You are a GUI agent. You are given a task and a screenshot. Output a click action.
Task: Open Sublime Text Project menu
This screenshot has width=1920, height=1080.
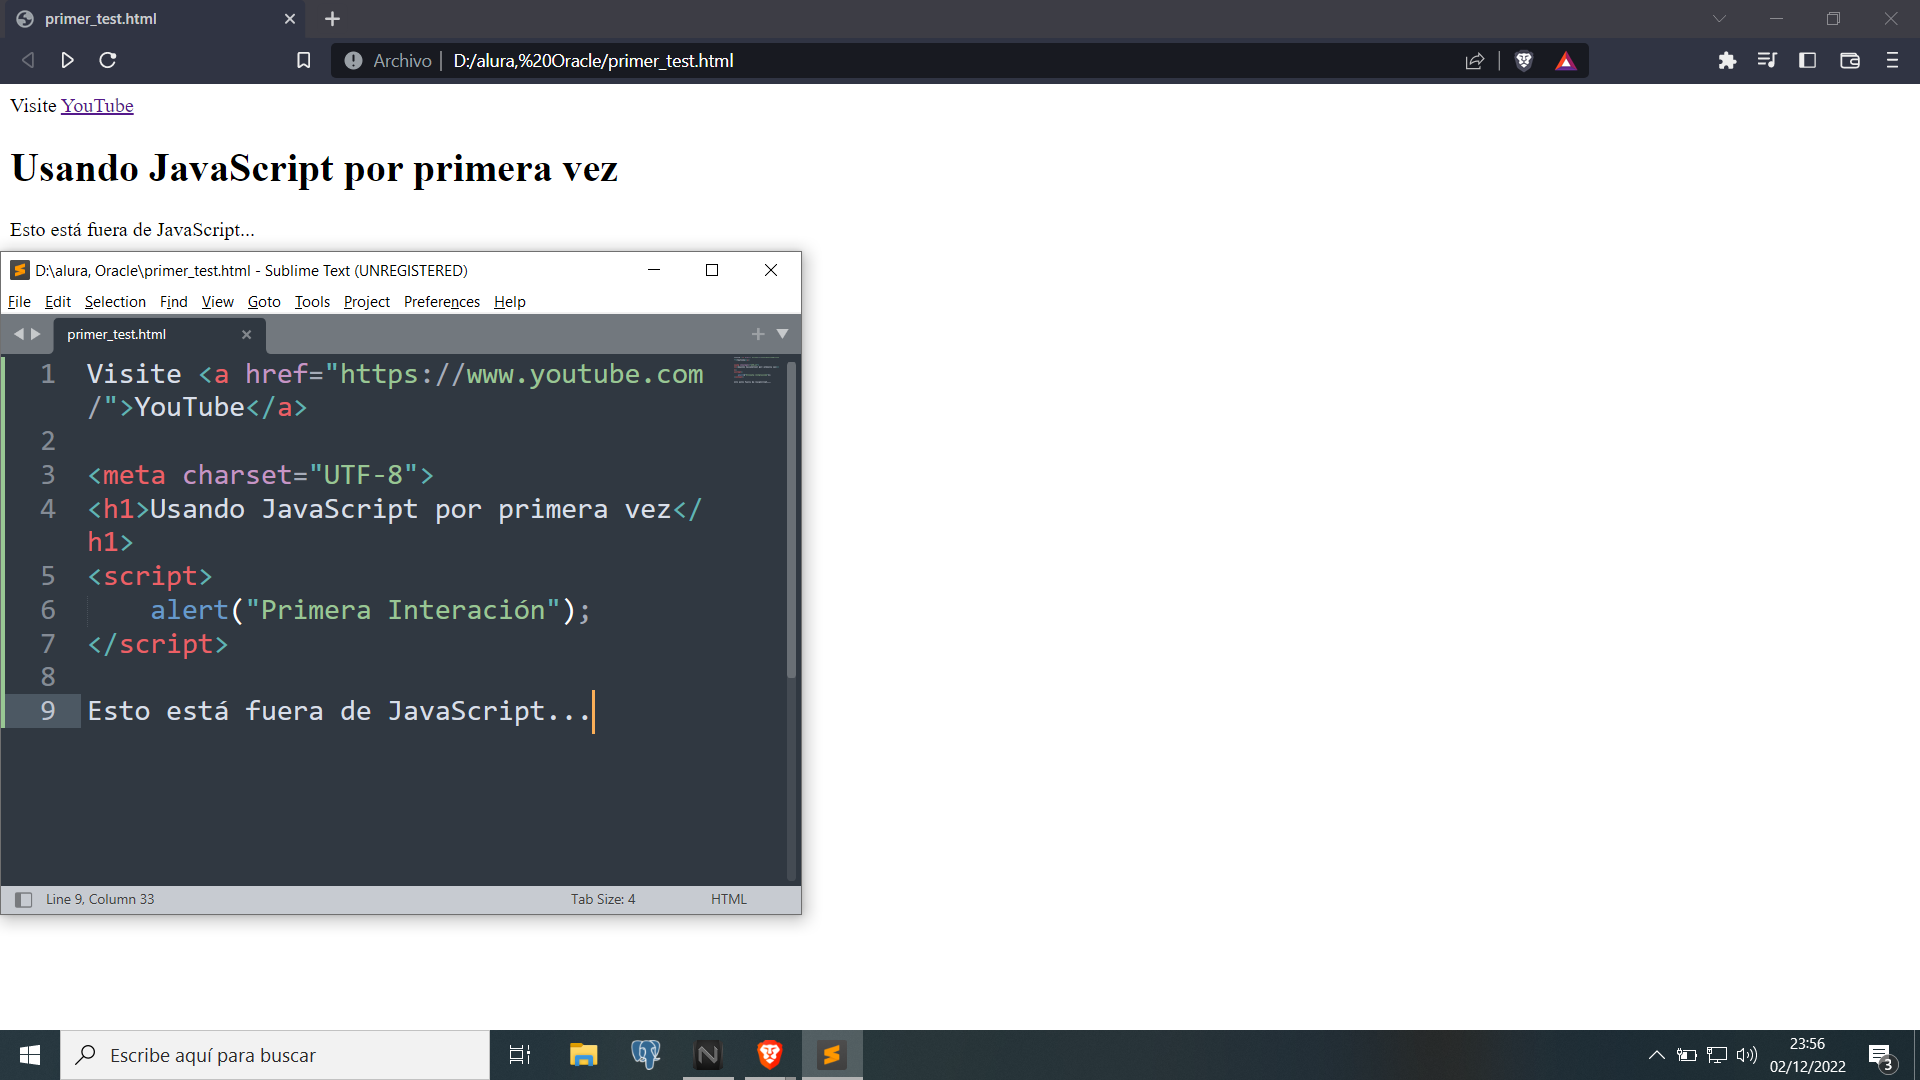tap(367, 302)
